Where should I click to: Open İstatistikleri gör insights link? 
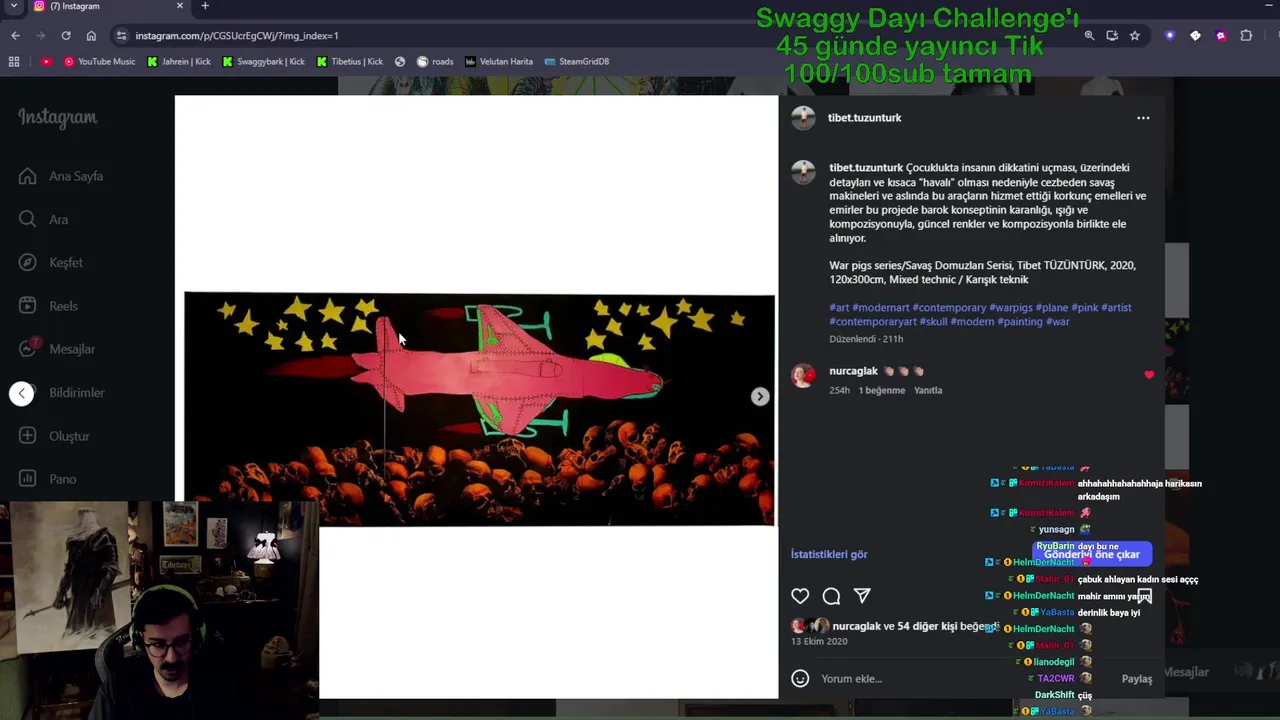[829, 554]
